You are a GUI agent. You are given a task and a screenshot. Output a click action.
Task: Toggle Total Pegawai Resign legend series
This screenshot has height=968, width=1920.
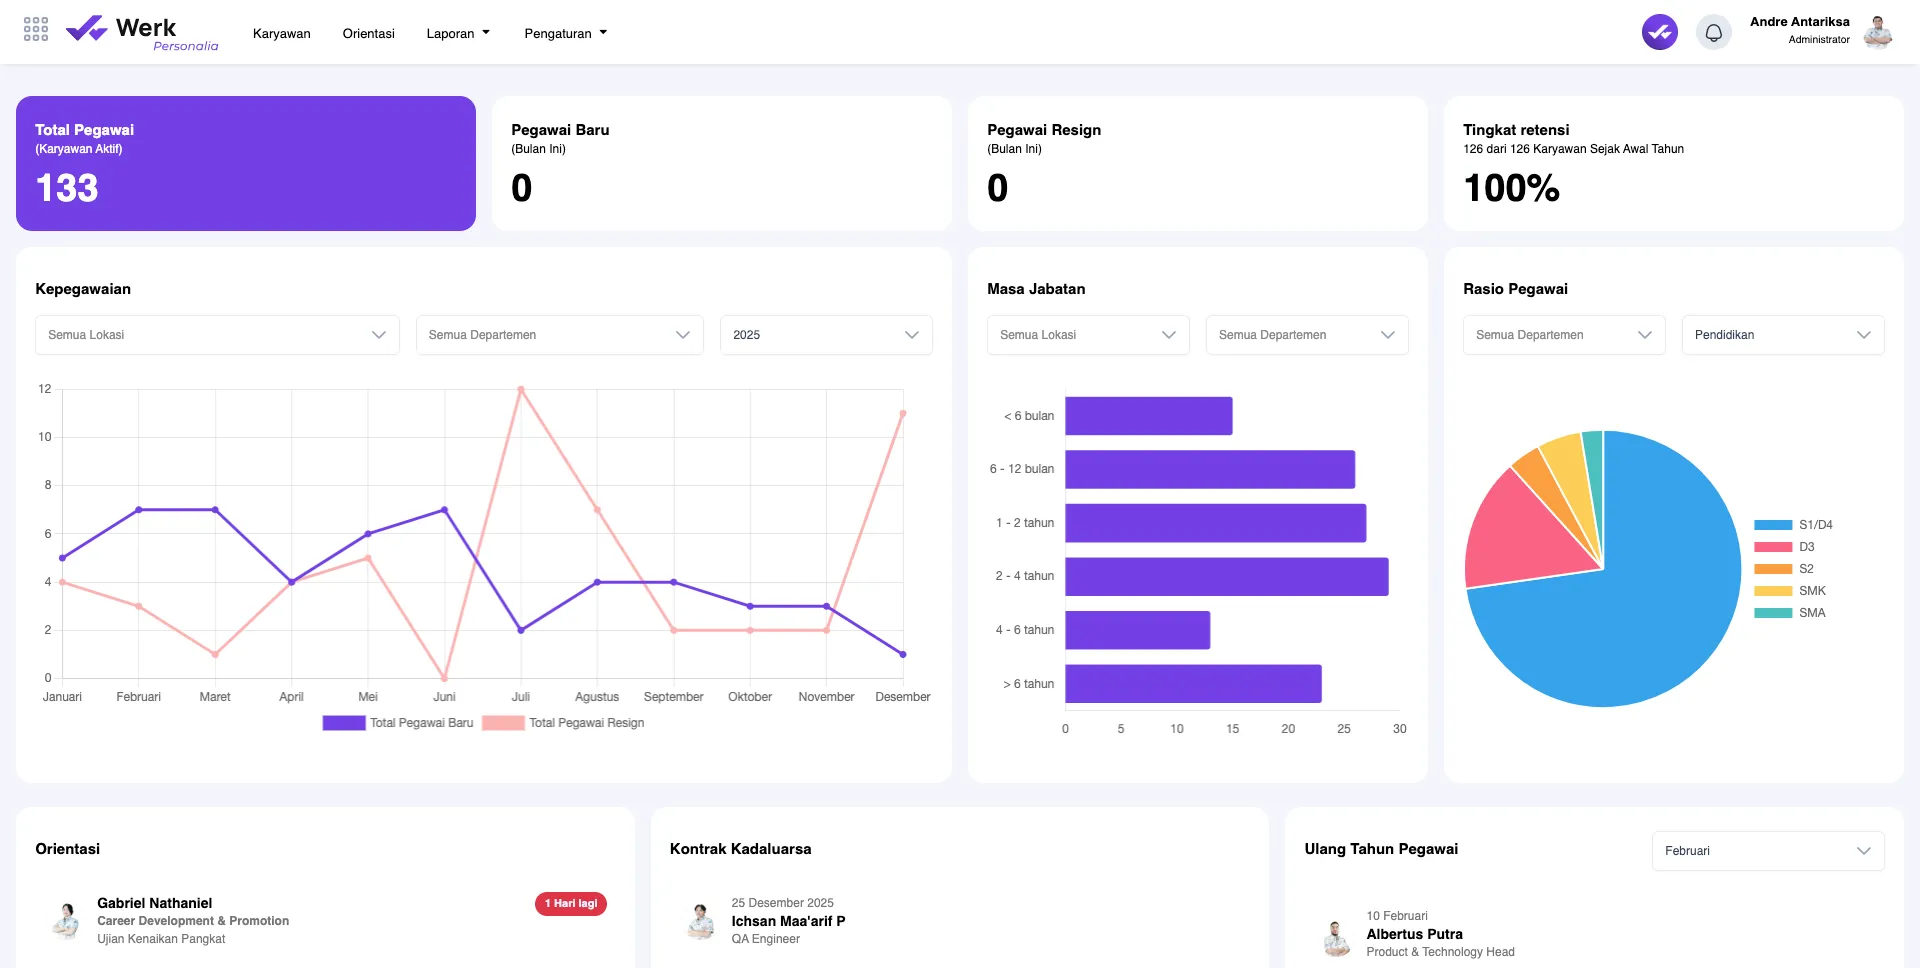[563, 723]
